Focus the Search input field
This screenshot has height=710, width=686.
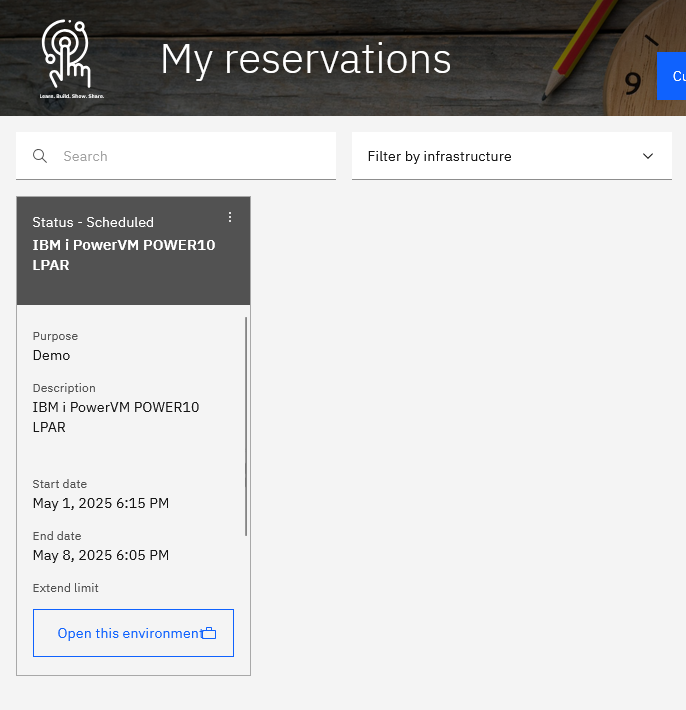[176, 156]
